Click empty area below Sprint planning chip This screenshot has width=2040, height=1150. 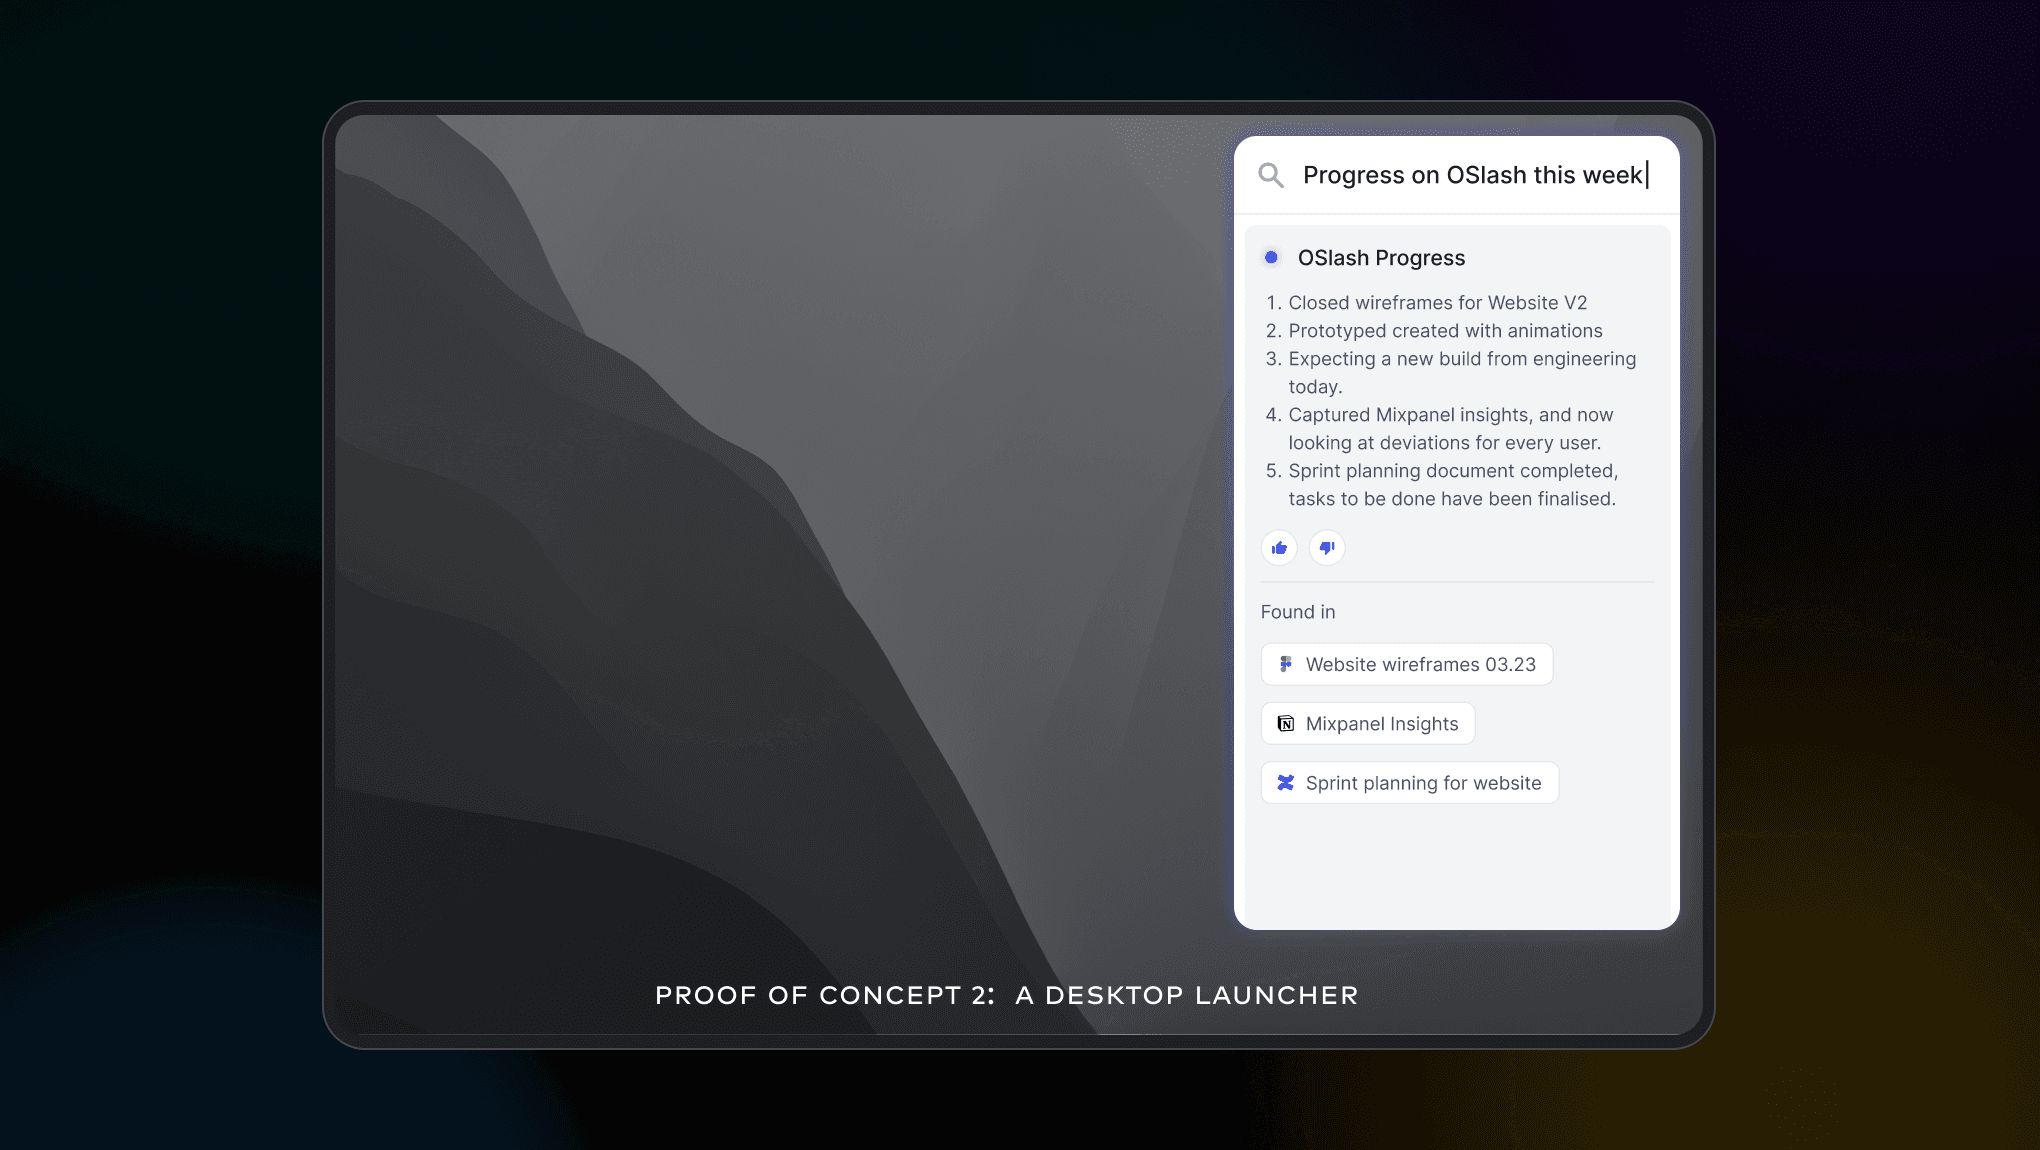click(1456, 865)
